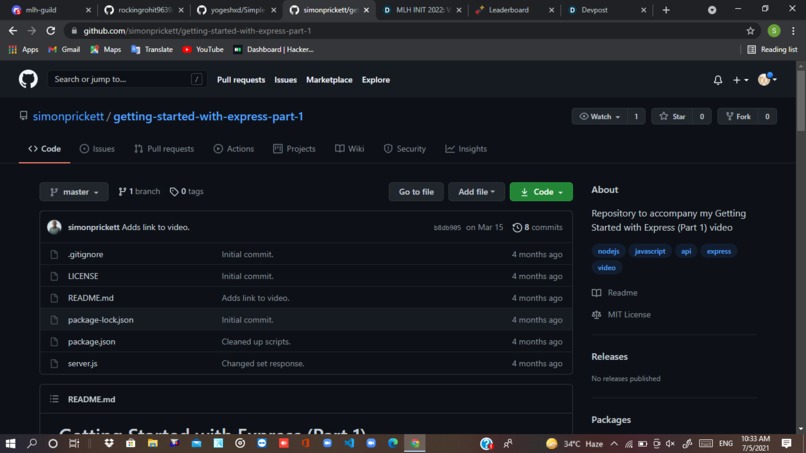Open the Readme link in About
The height and width of the screenshot is (453, 806).
click(x=615, y=293)
